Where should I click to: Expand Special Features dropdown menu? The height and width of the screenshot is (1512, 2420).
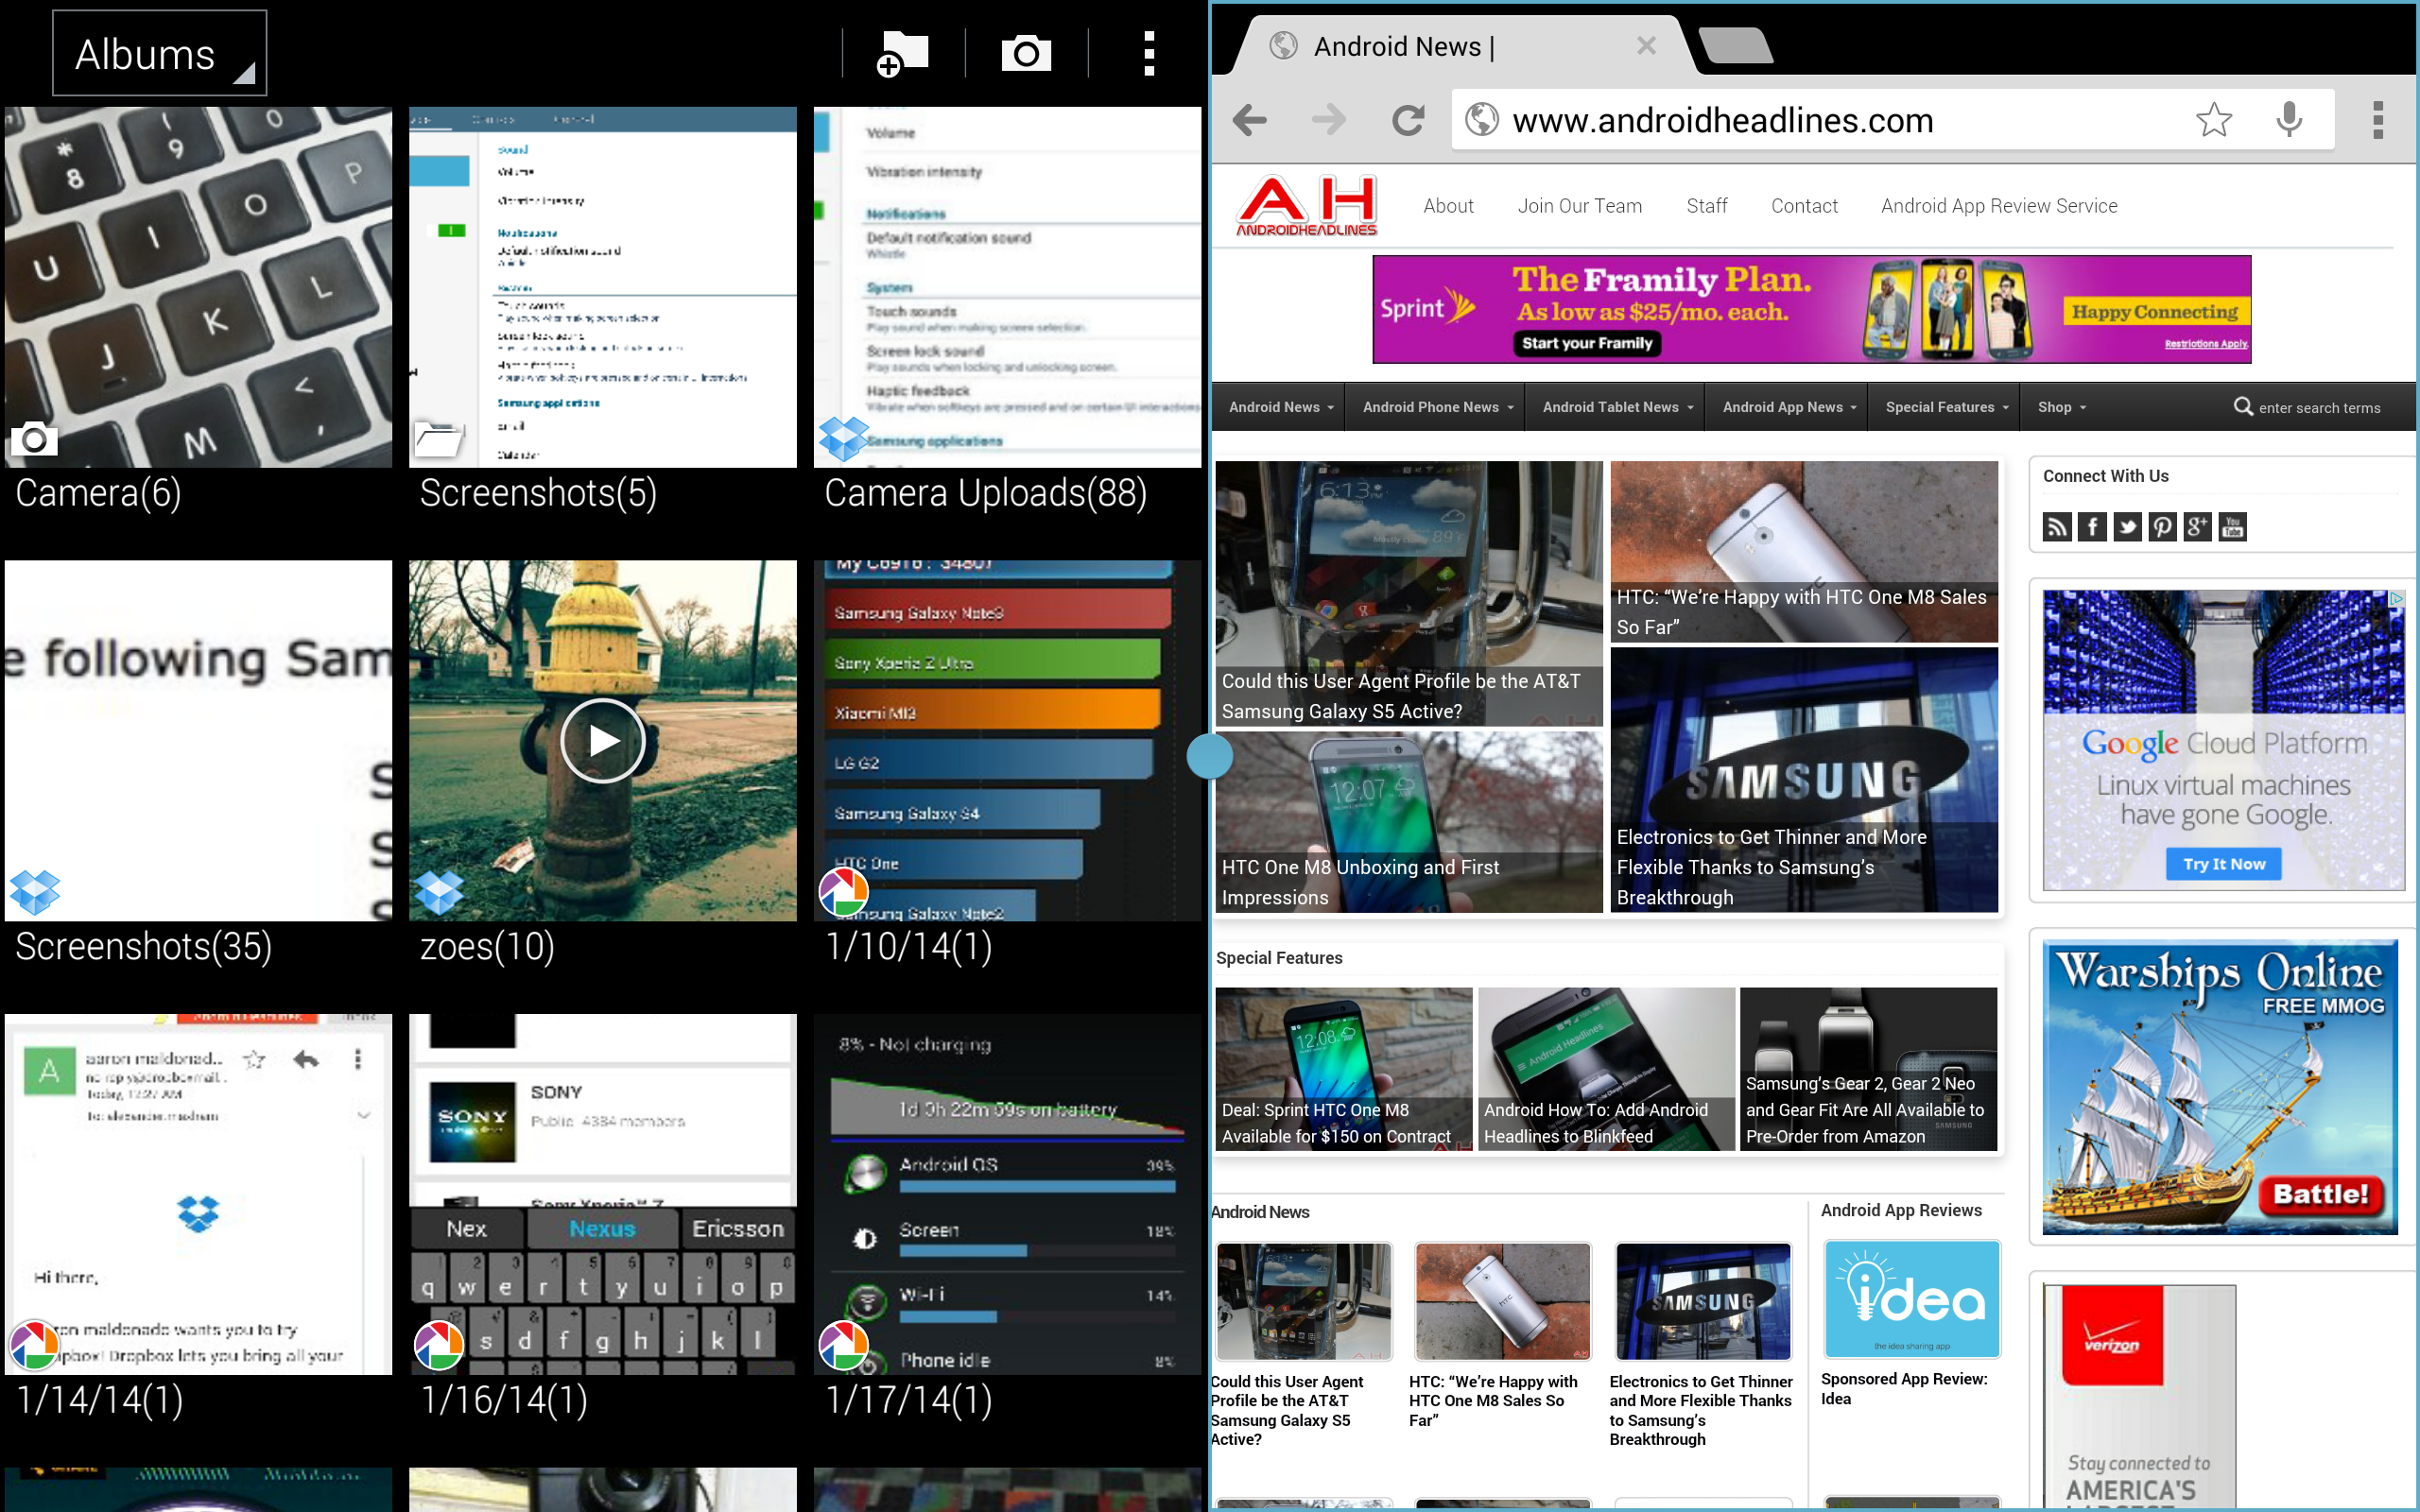click(x=1946, y=407)
